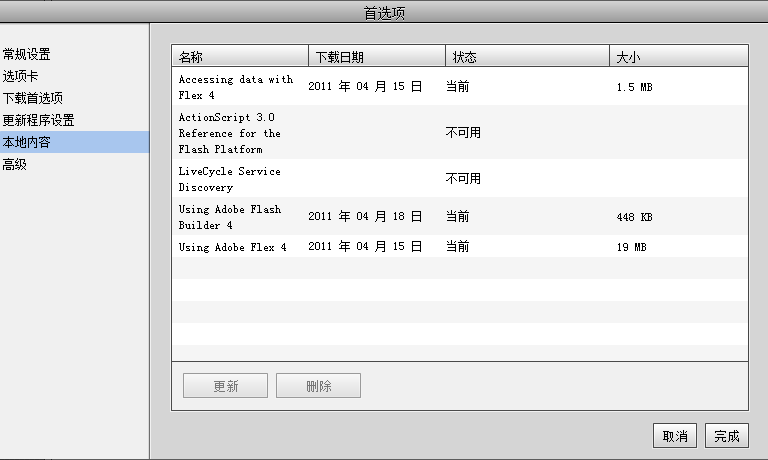Click the 19 MB size cell
Image resolution: width=768 pixels, height=460 pixels.
pyautogui.click(x=631, y=247)
